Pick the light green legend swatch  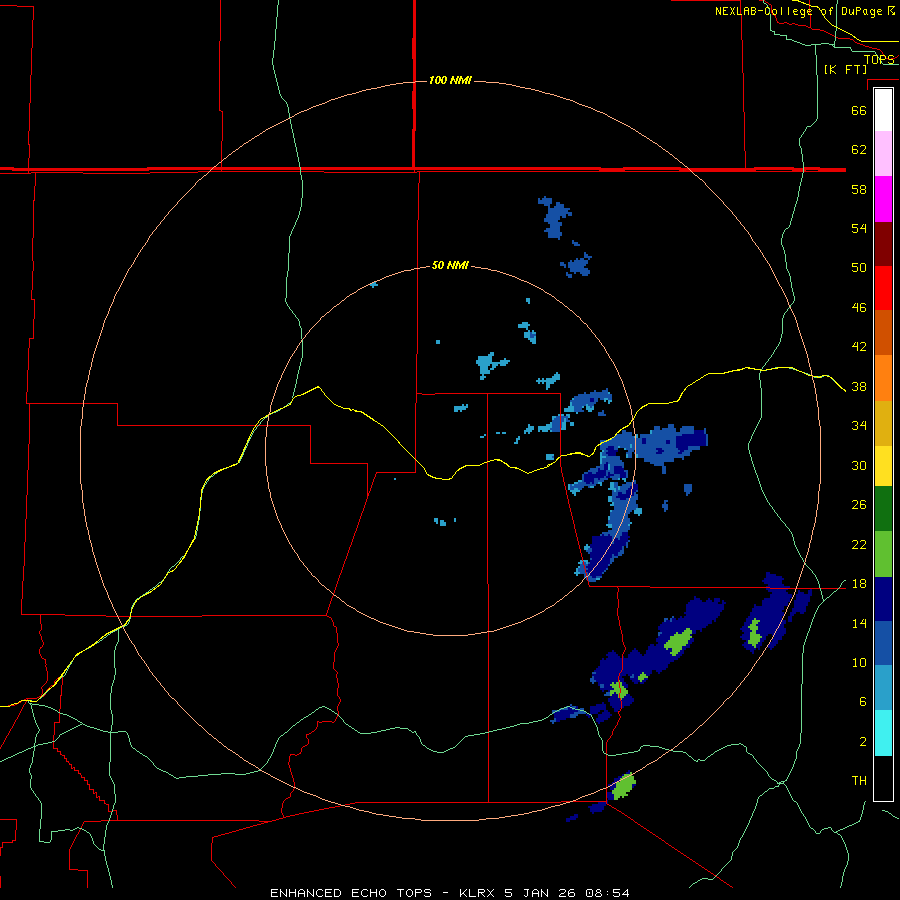tap(883, 554)
